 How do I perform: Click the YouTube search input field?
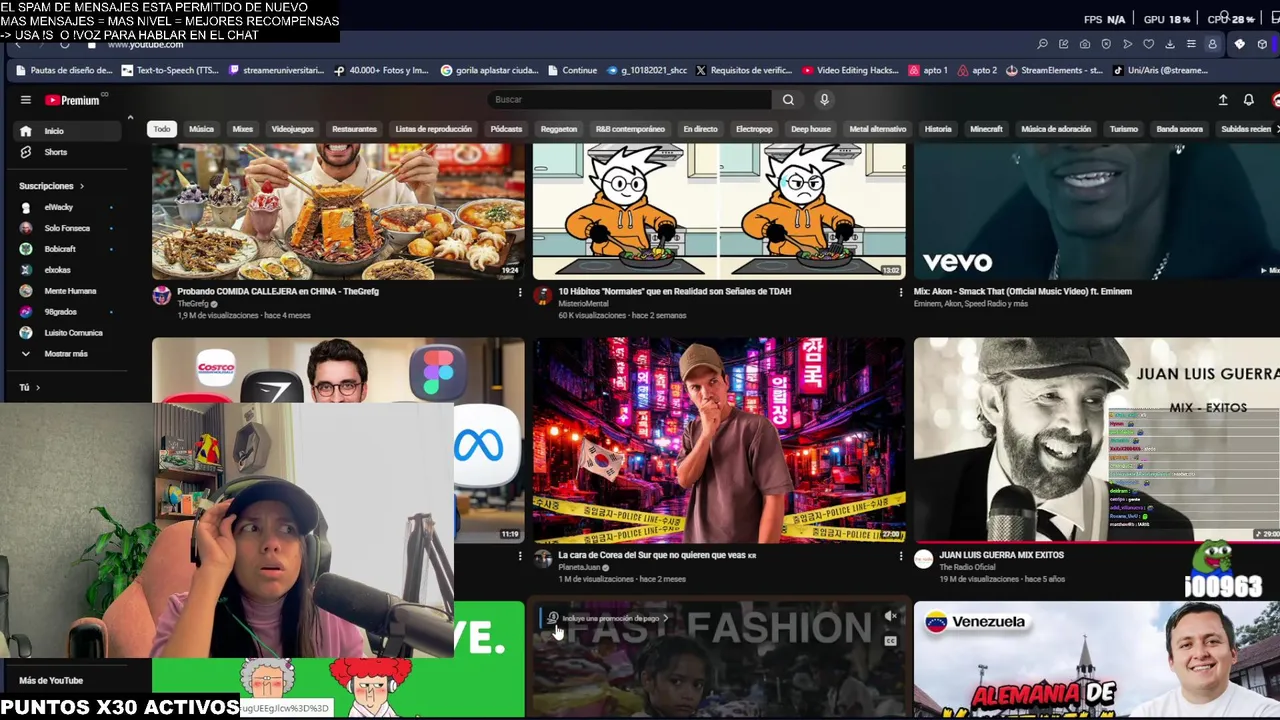tap(630, 99)
